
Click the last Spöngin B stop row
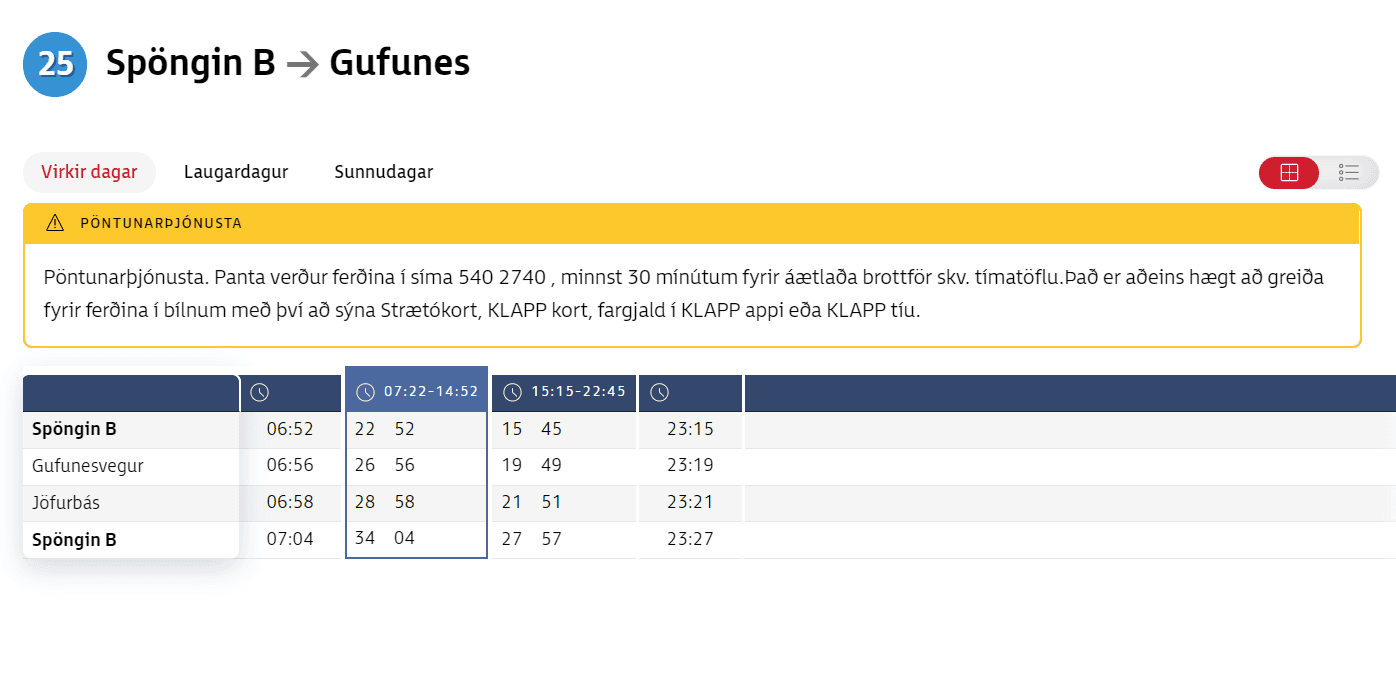point(74,540)
